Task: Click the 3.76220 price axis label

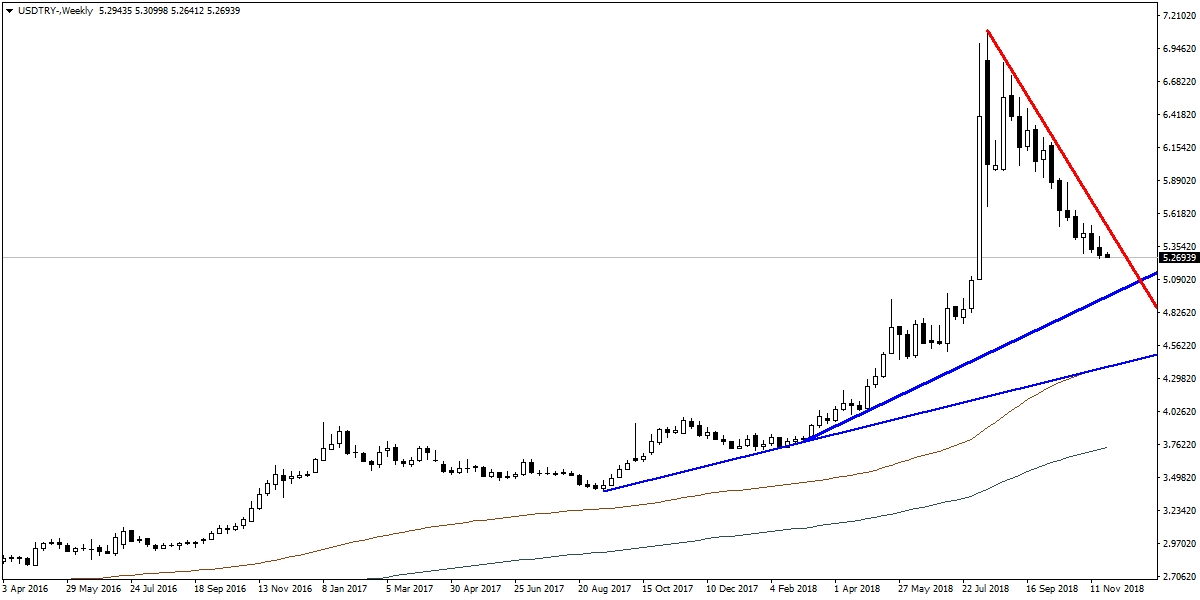Action: click(1179, 445)
